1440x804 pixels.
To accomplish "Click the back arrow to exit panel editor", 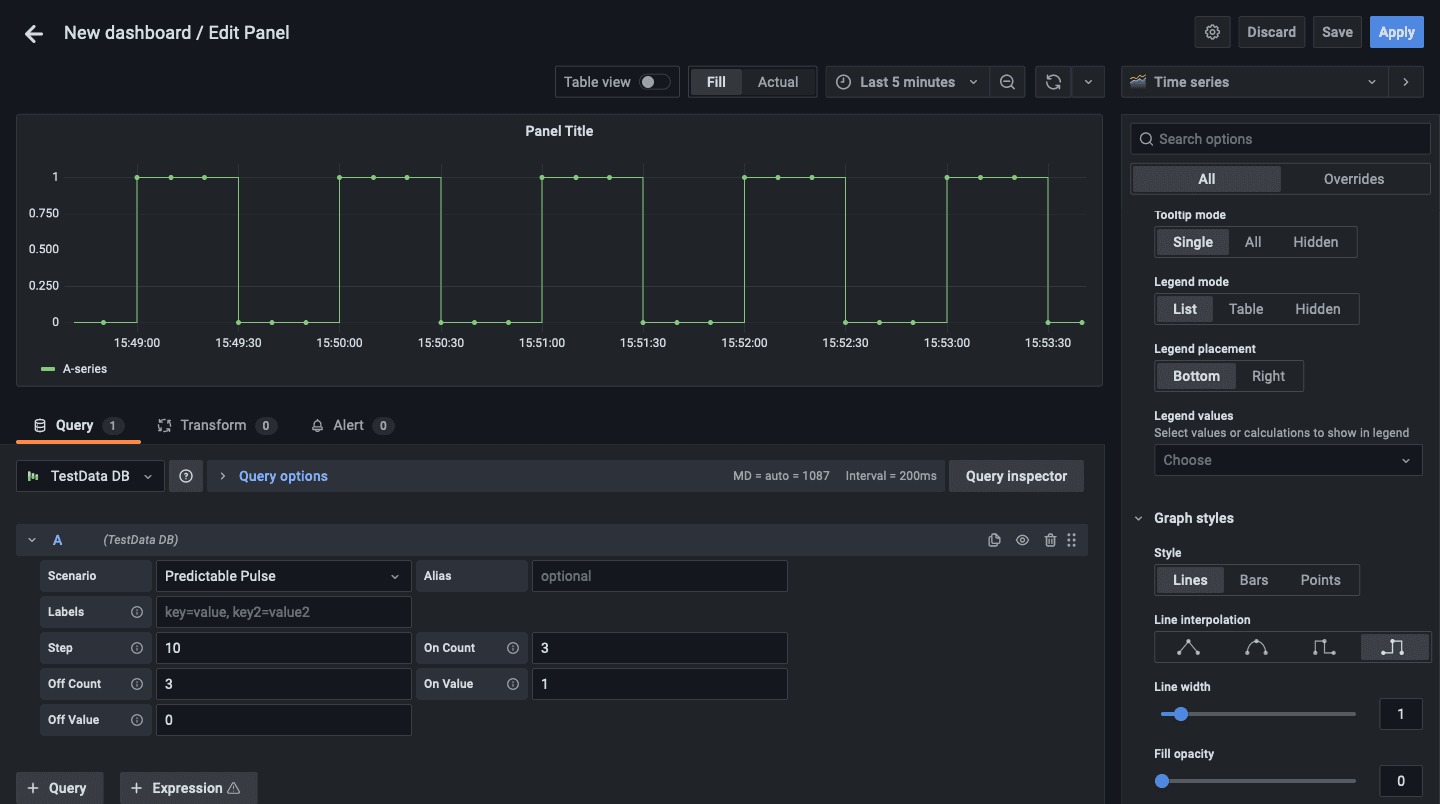I will click(34, 33).
